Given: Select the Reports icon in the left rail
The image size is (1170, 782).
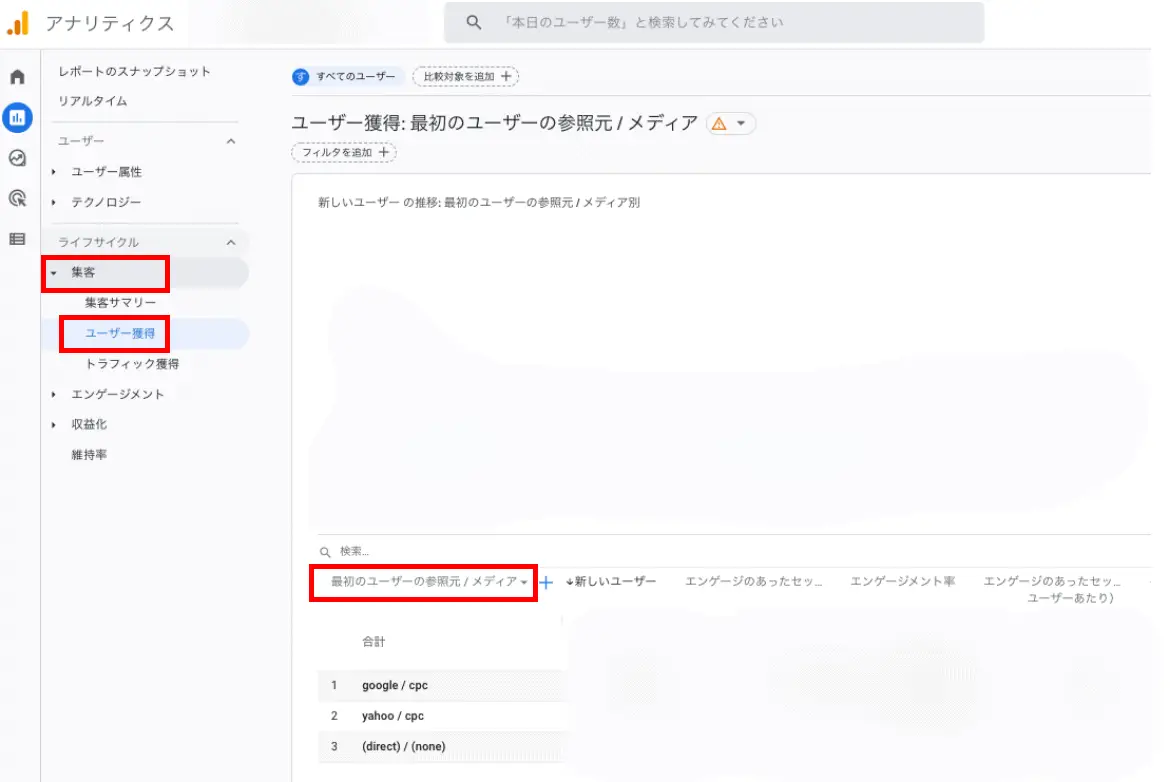Looking at the screenshot, I should coord(16,117).
